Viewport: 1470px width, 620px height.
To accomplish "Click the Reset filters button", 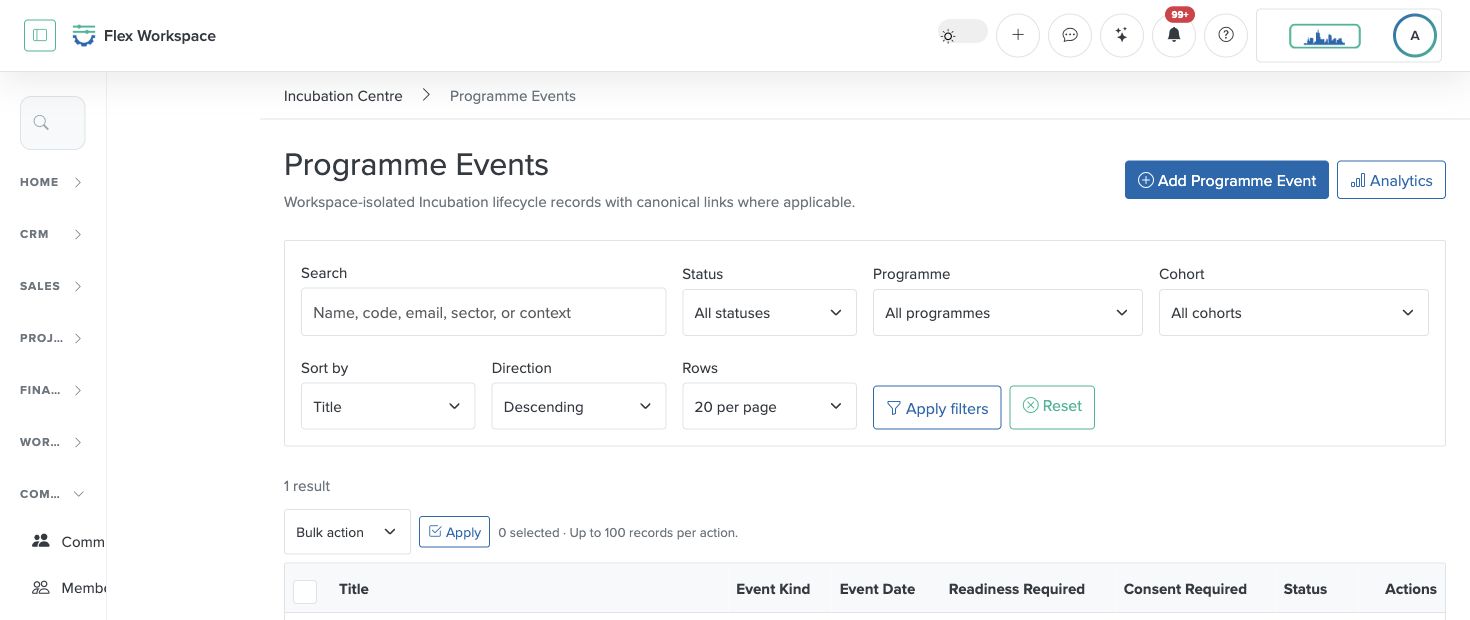I will [1052, 407].
